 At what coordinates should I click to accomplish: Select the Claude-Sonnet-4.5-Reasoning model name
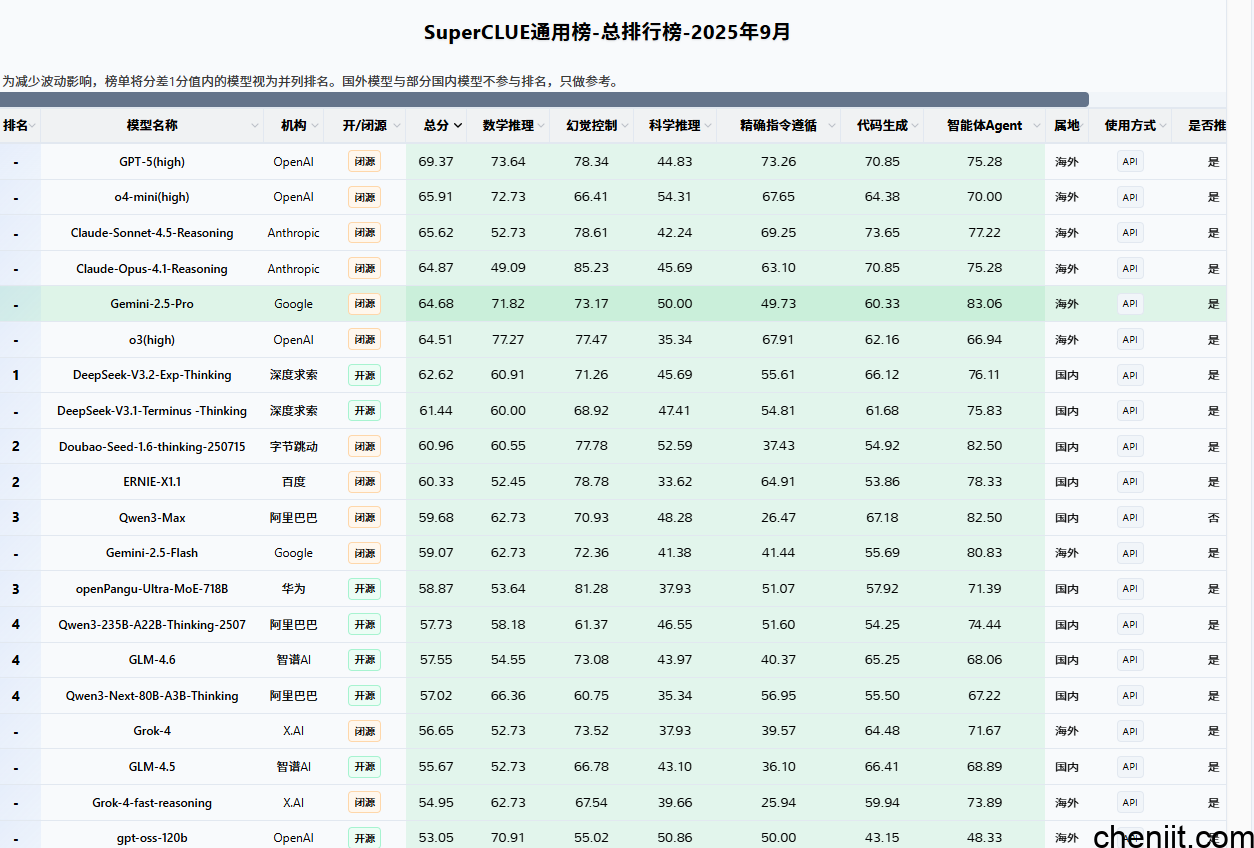pos(152,233)
